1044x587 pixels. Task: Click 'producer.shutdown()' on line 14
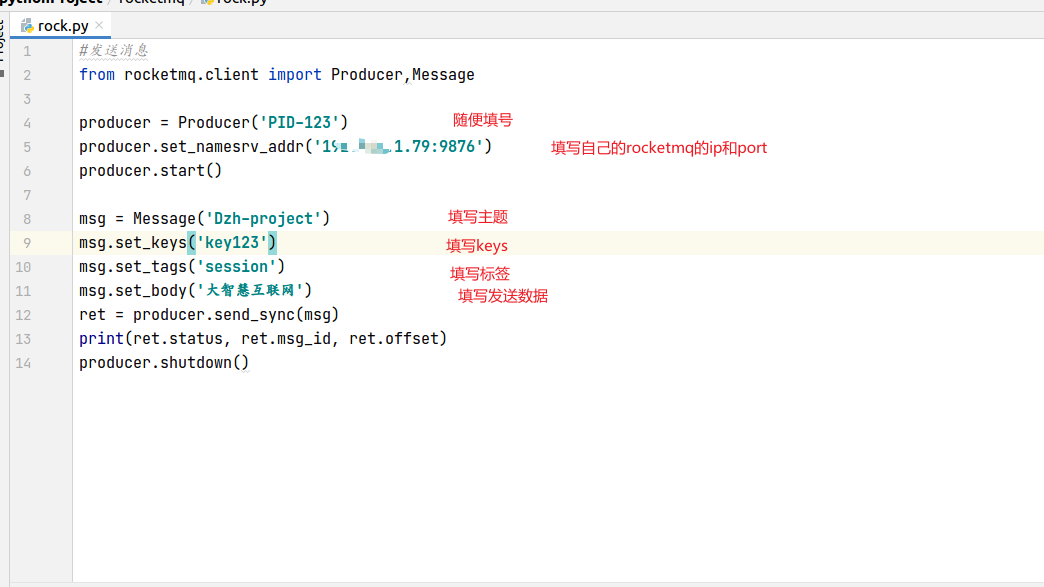(x=164, y=362)
